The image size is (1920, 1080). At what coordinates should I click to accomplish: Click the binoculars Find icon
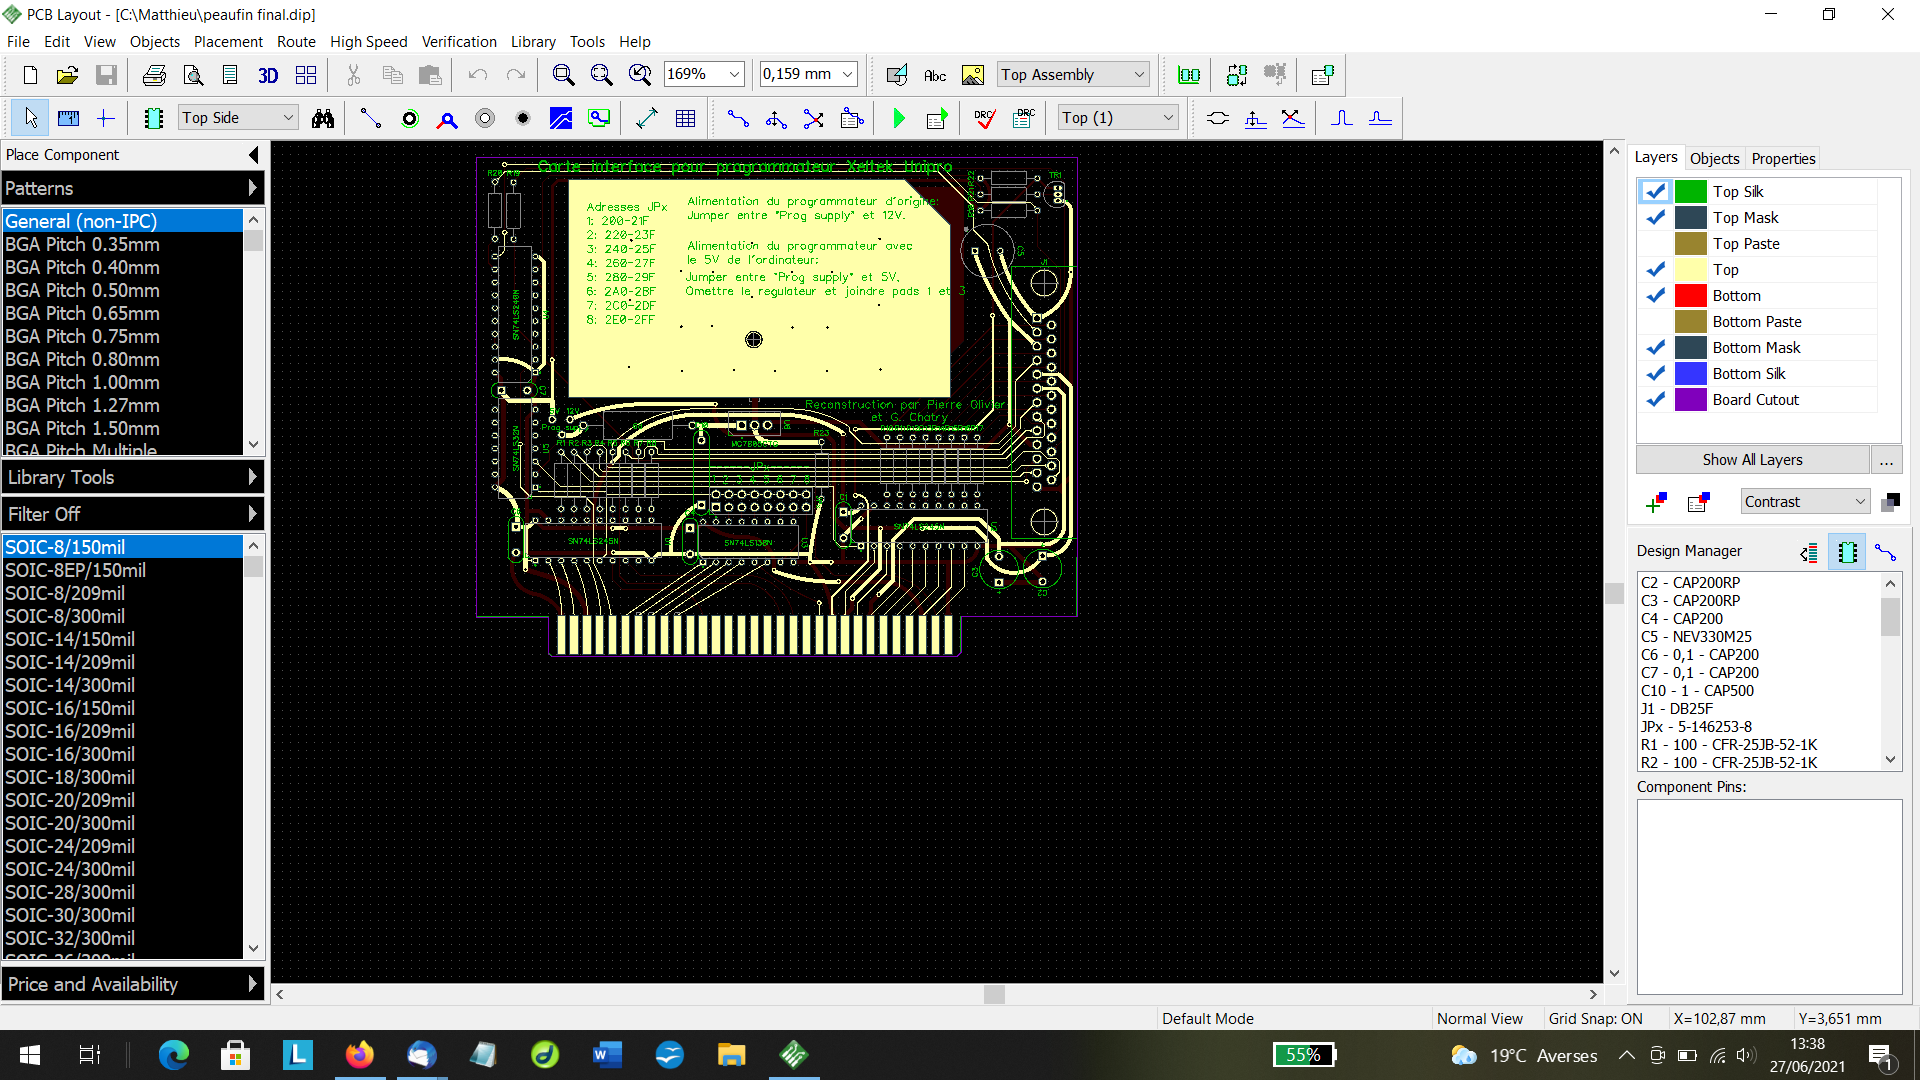coord(322,118)
